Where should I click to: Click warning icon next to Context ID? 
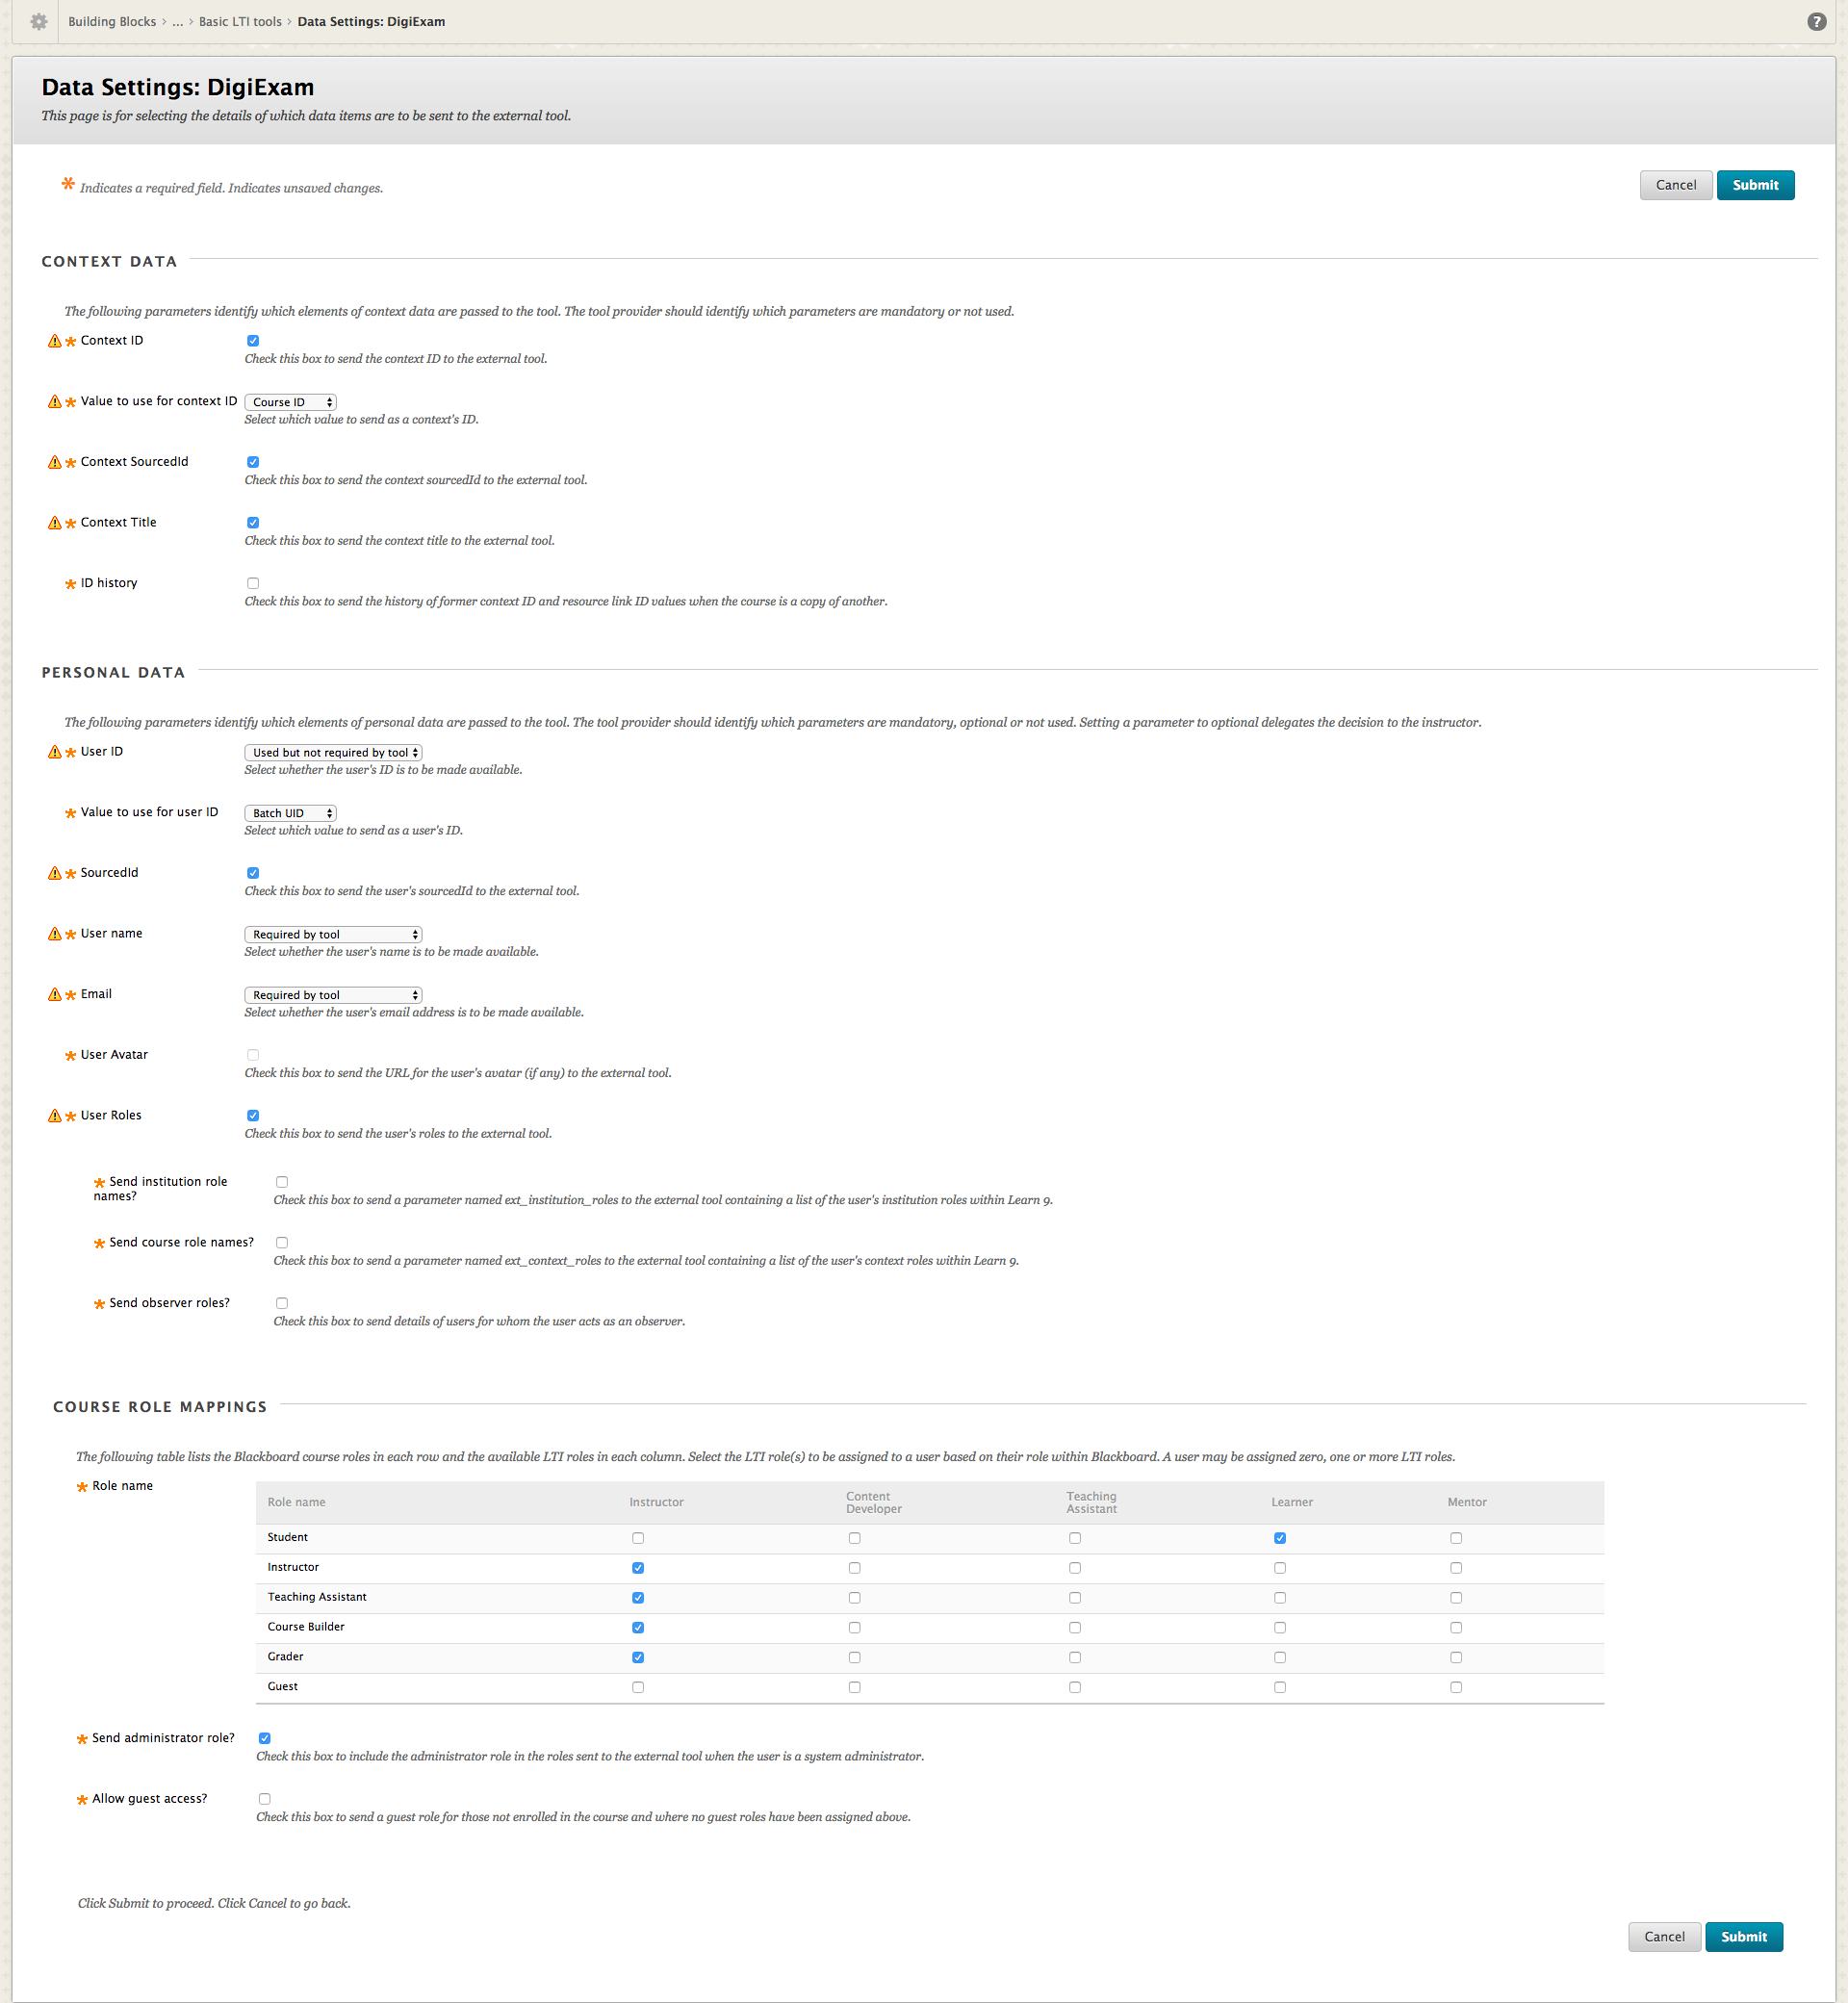55,341
